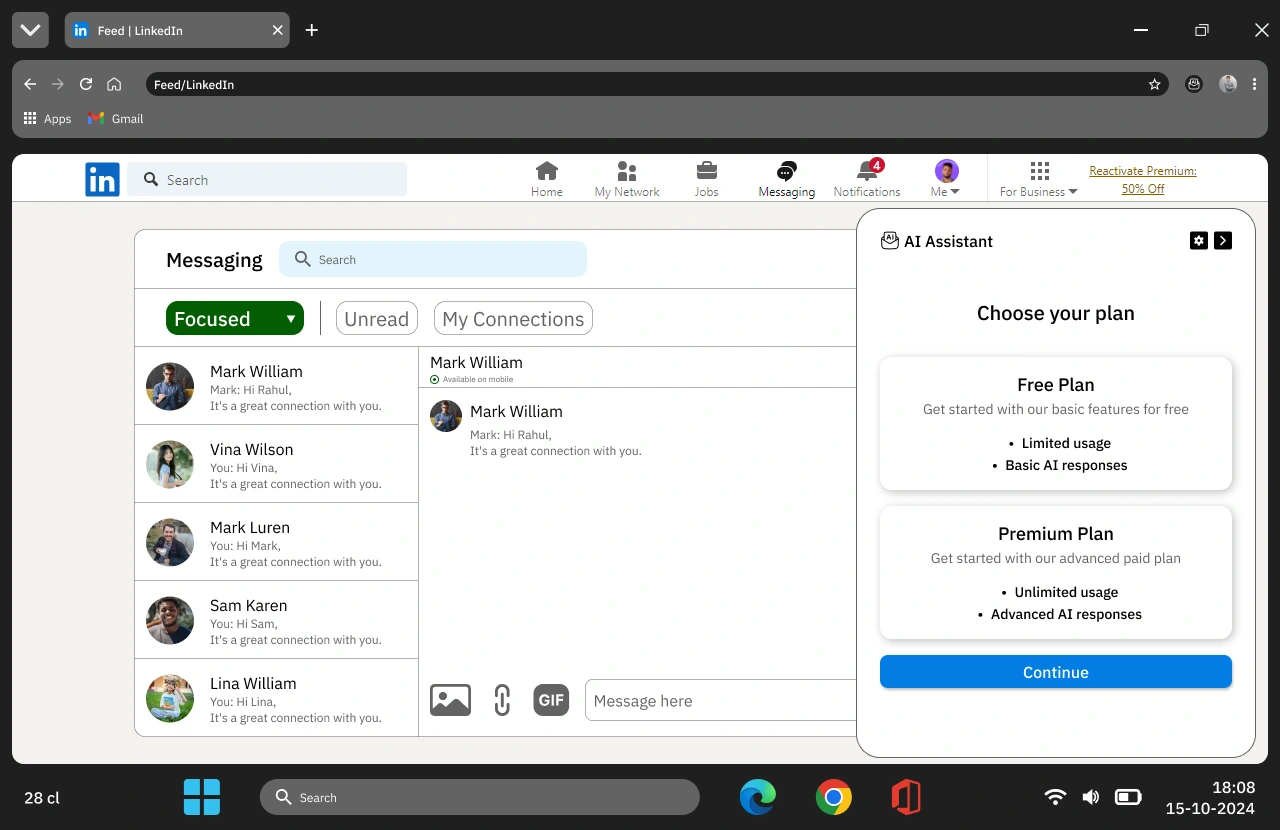1280x830 pixels.
Task: Open the Mark Luren conversation
Action: click(276, 542)
